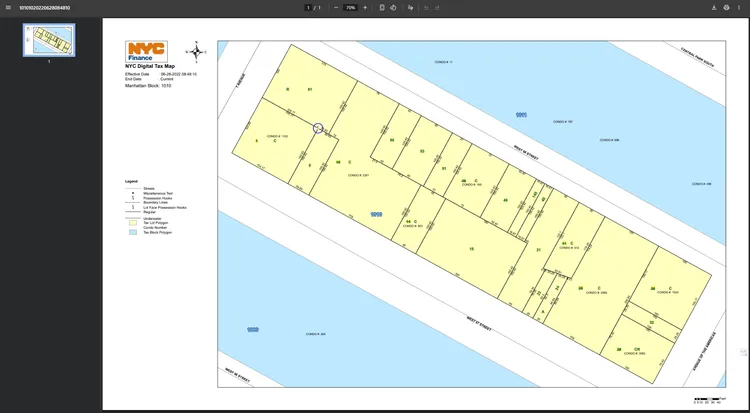The height and width of the screenshot is (413, 750).
Task: Click the undo arrow in toolbar
Action: (426, 7)
